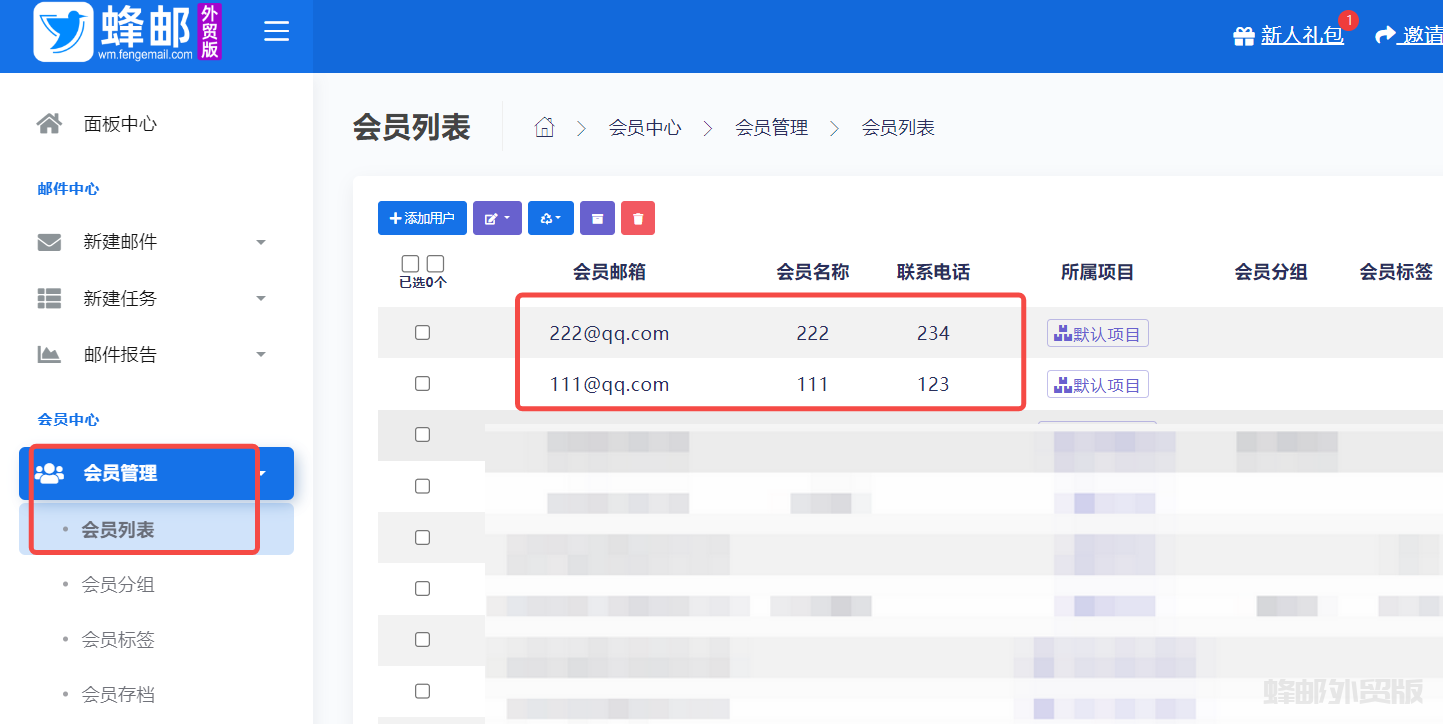Click the 面板中心 house icon
This screenshot has width=1443, height=724.
point(49,124)
